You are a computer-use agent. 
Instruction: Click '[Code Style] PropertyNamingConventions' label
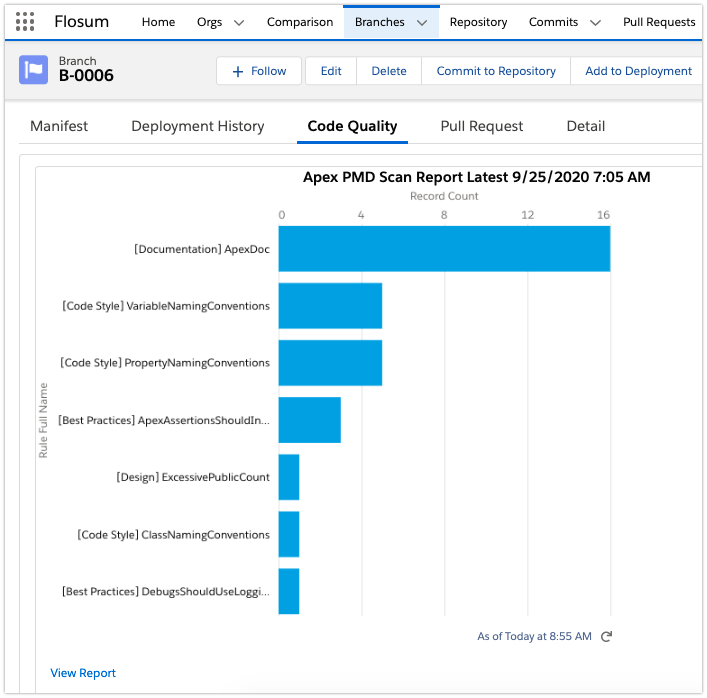pyautogui.click(x=165, y=363)
